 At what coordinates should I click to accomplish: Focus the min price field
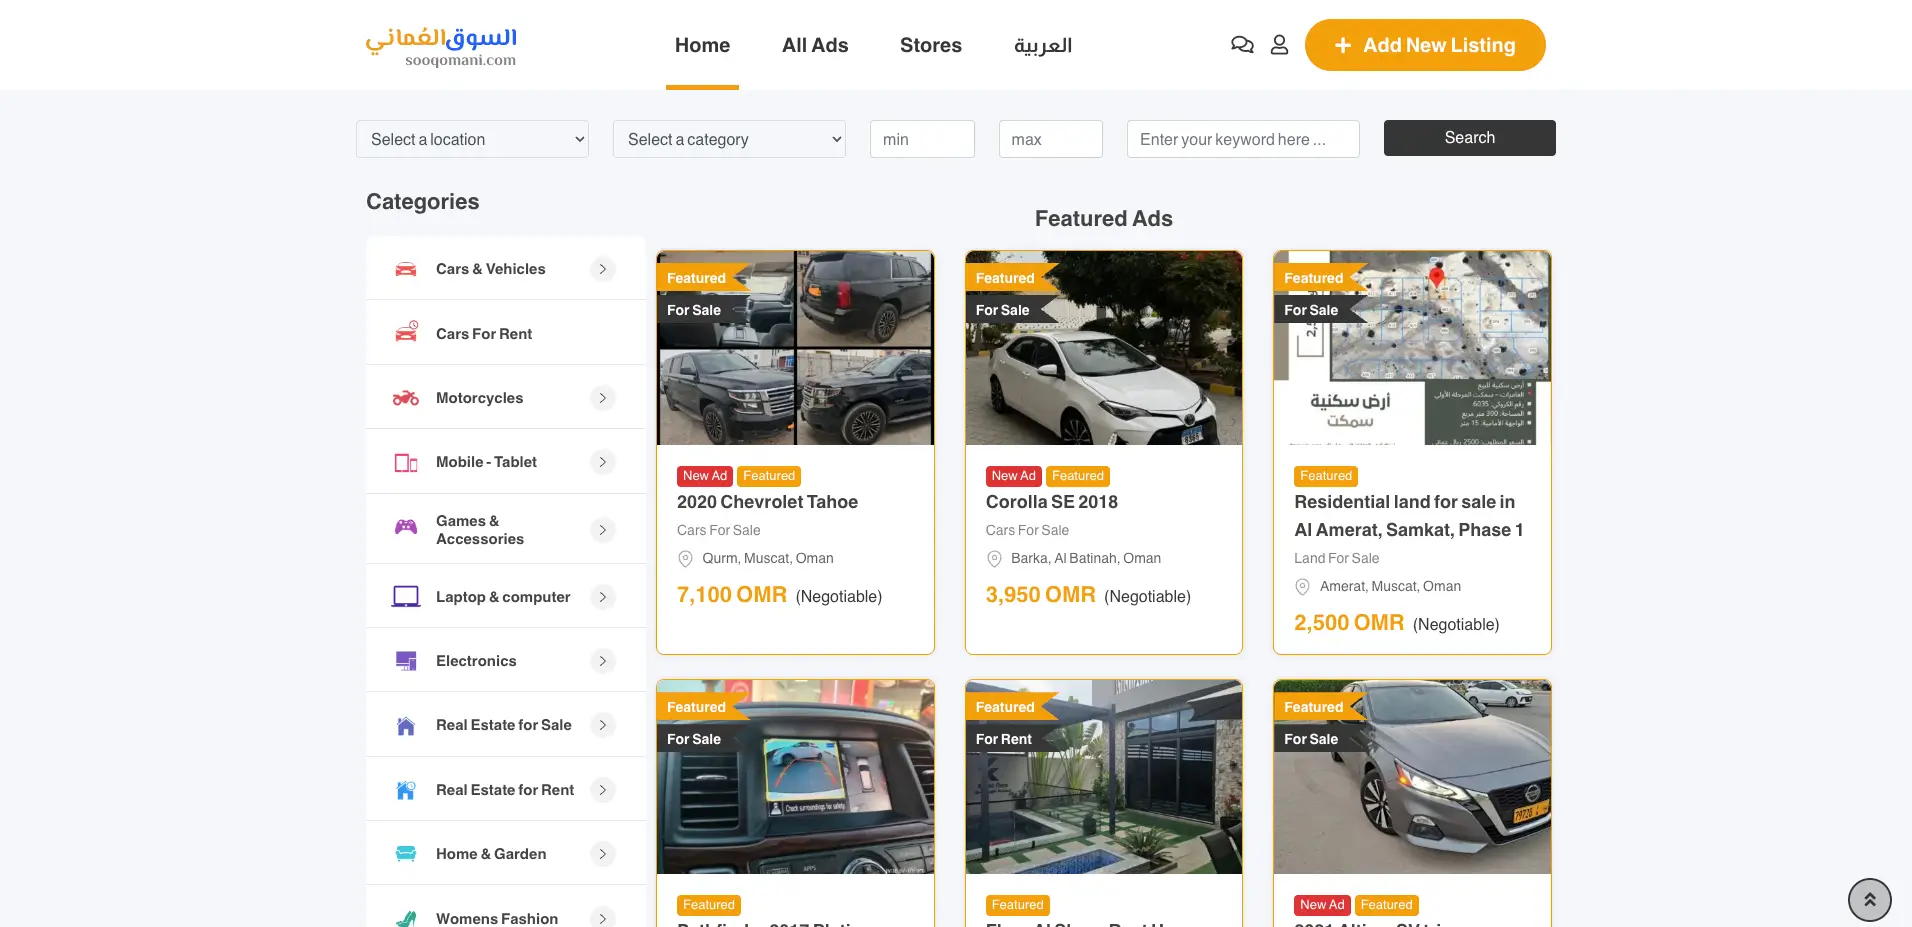tap(922, 139)
